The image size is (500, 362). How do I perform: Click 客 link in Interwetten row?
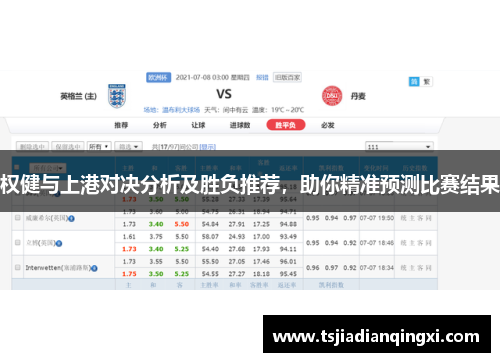click(x=420, y=268)
